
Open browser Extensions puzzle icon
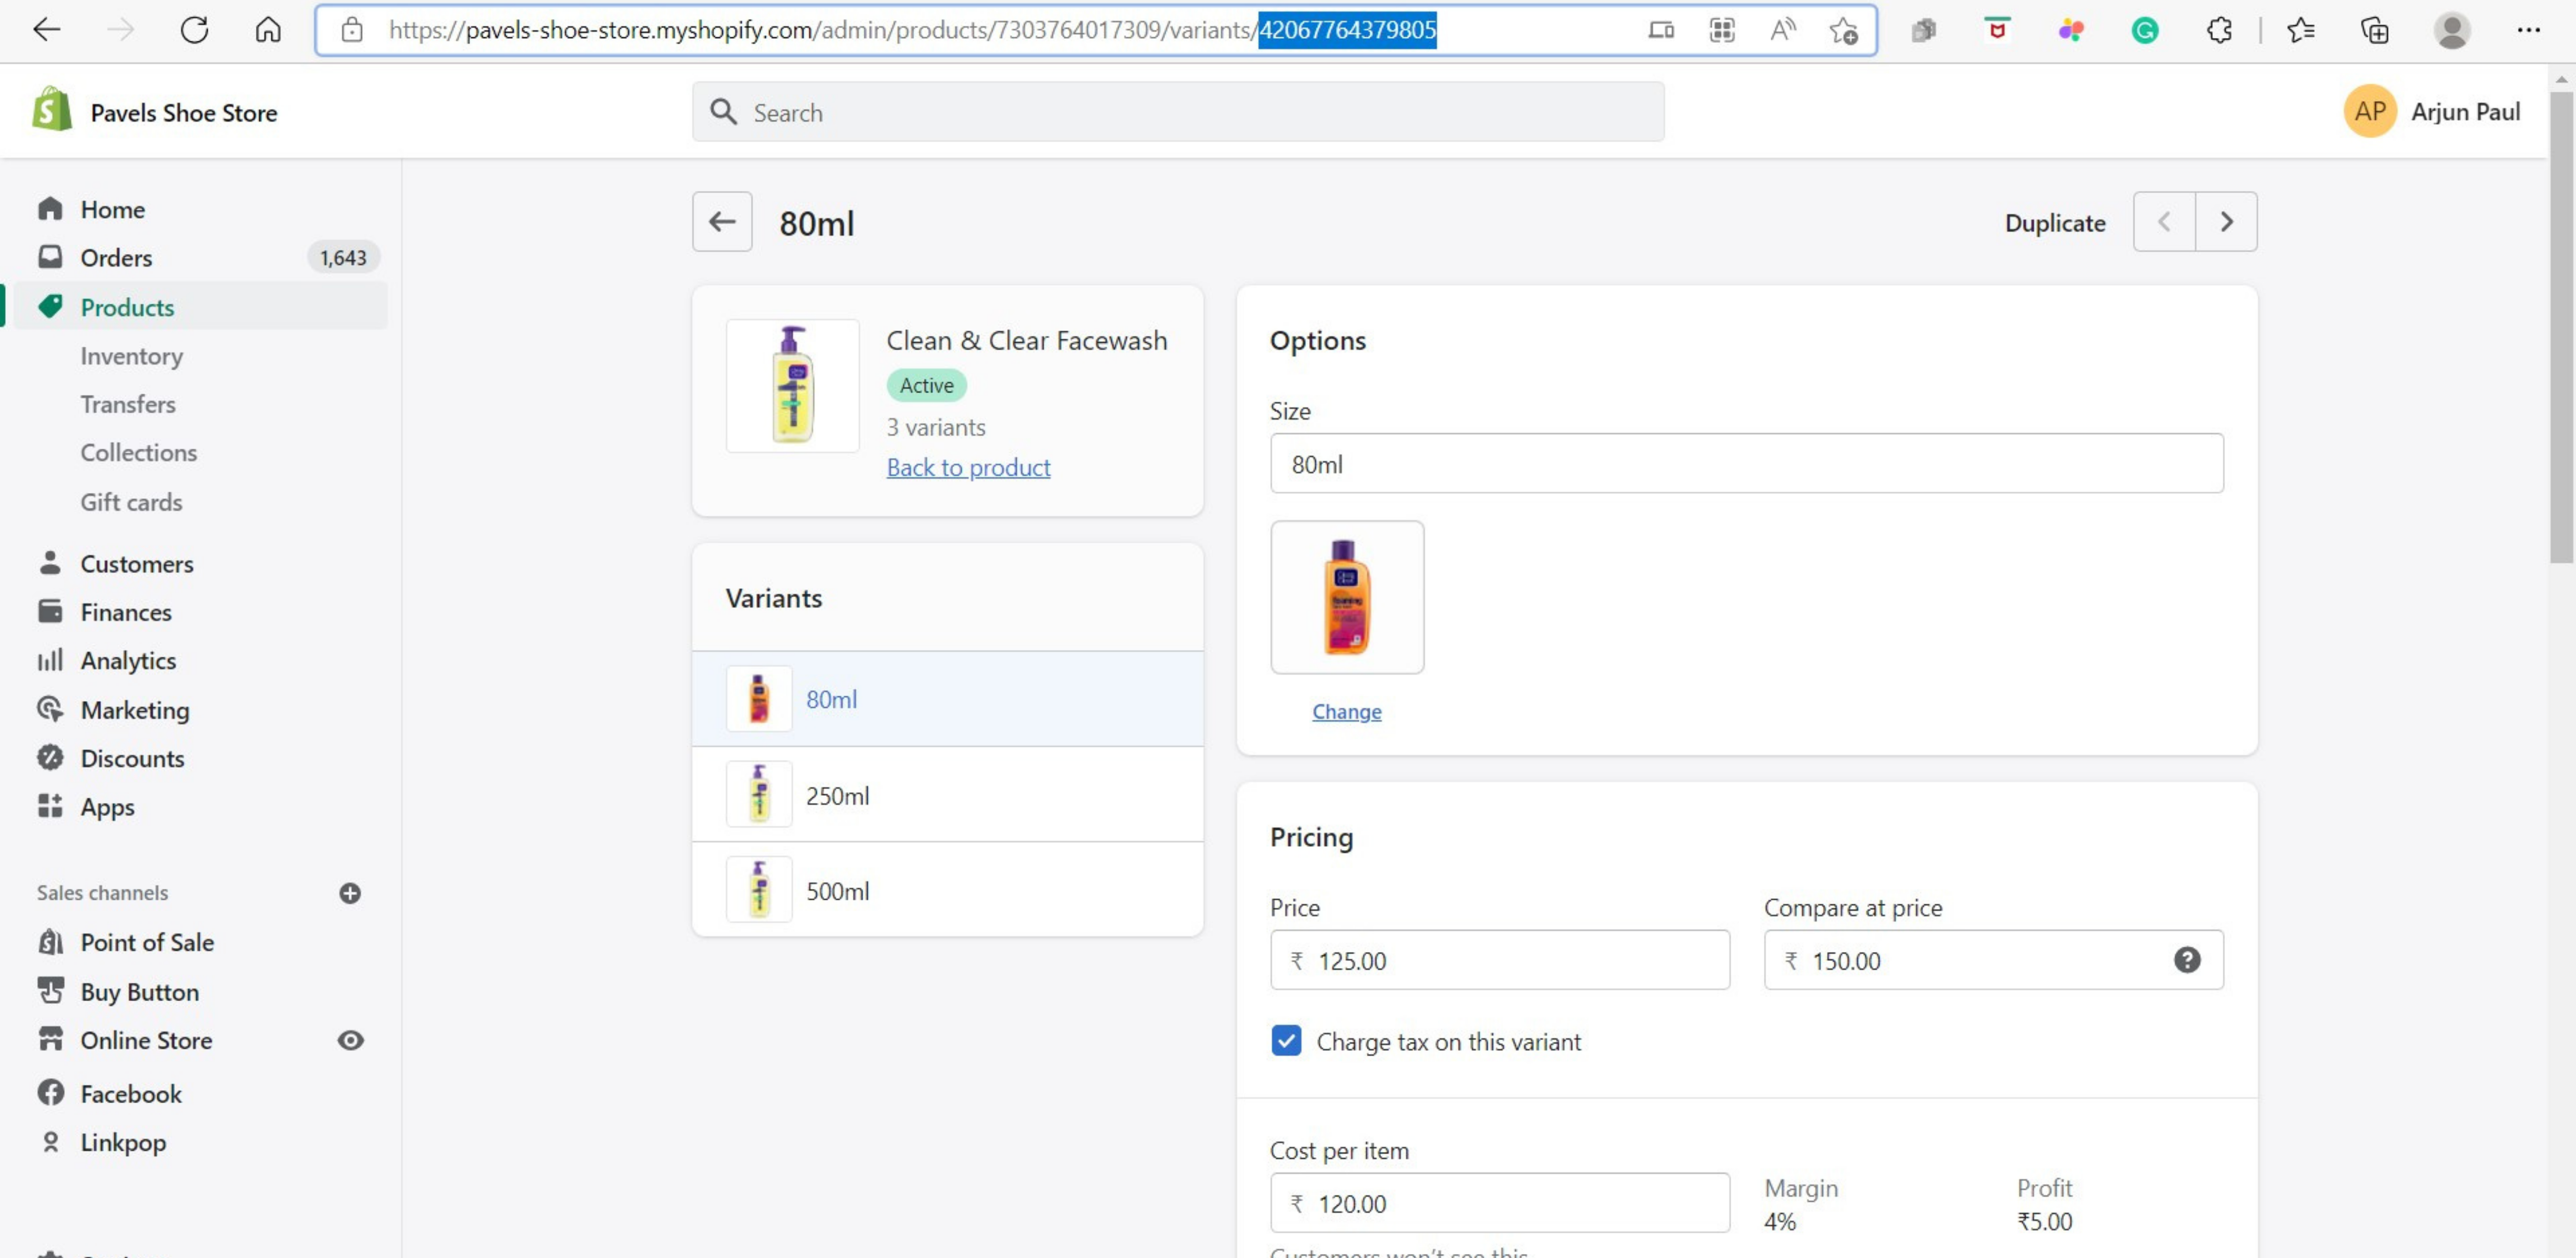2219,30
